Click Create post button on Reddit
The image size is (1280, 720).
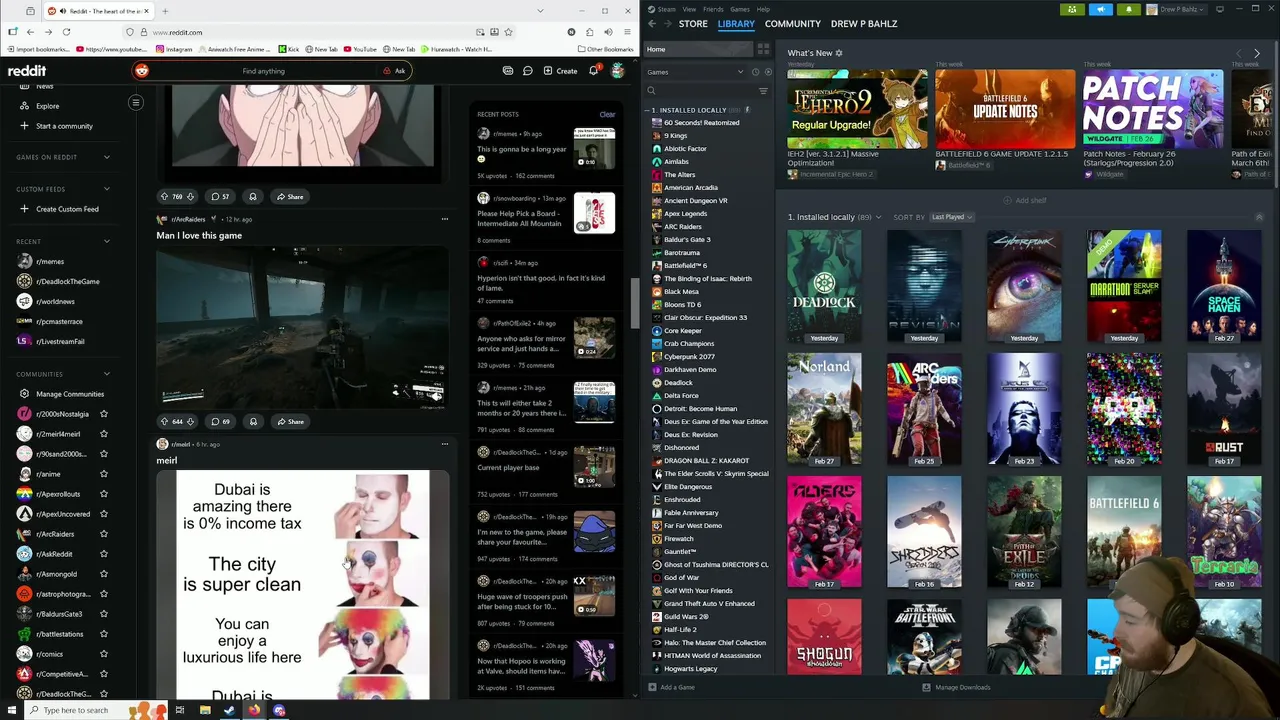[560, 71]
